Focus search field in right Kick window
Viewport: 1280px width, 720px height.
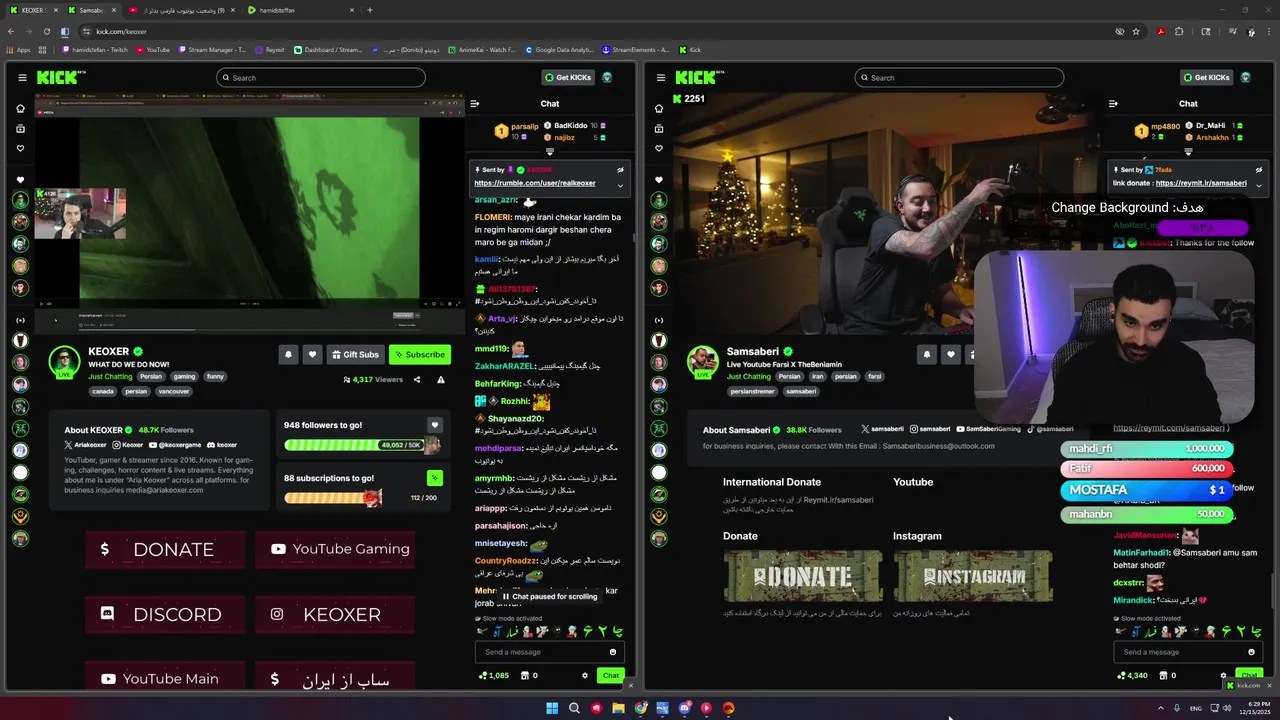coord(959,77)
